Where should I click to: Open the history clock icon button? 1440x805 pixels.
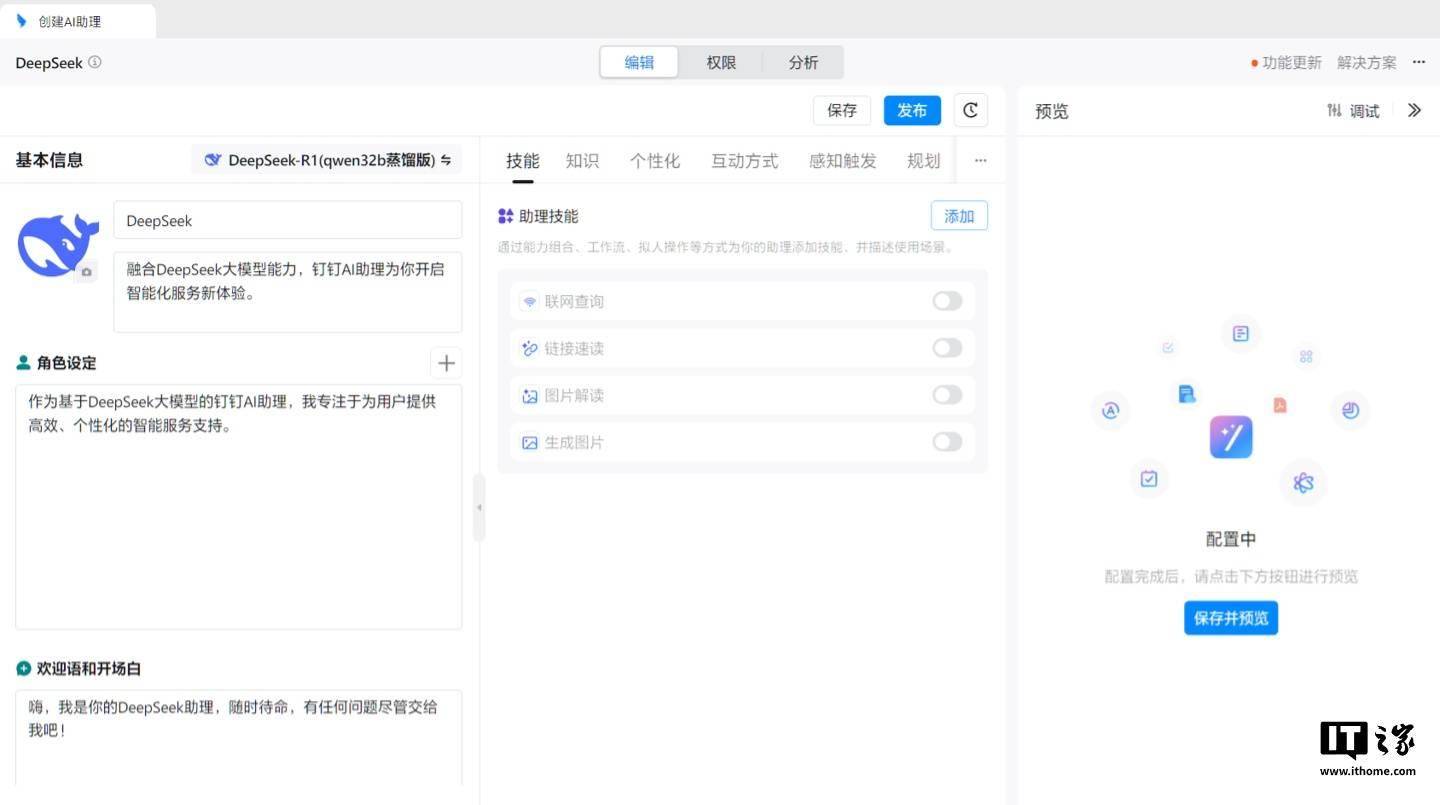click(970, 110)
